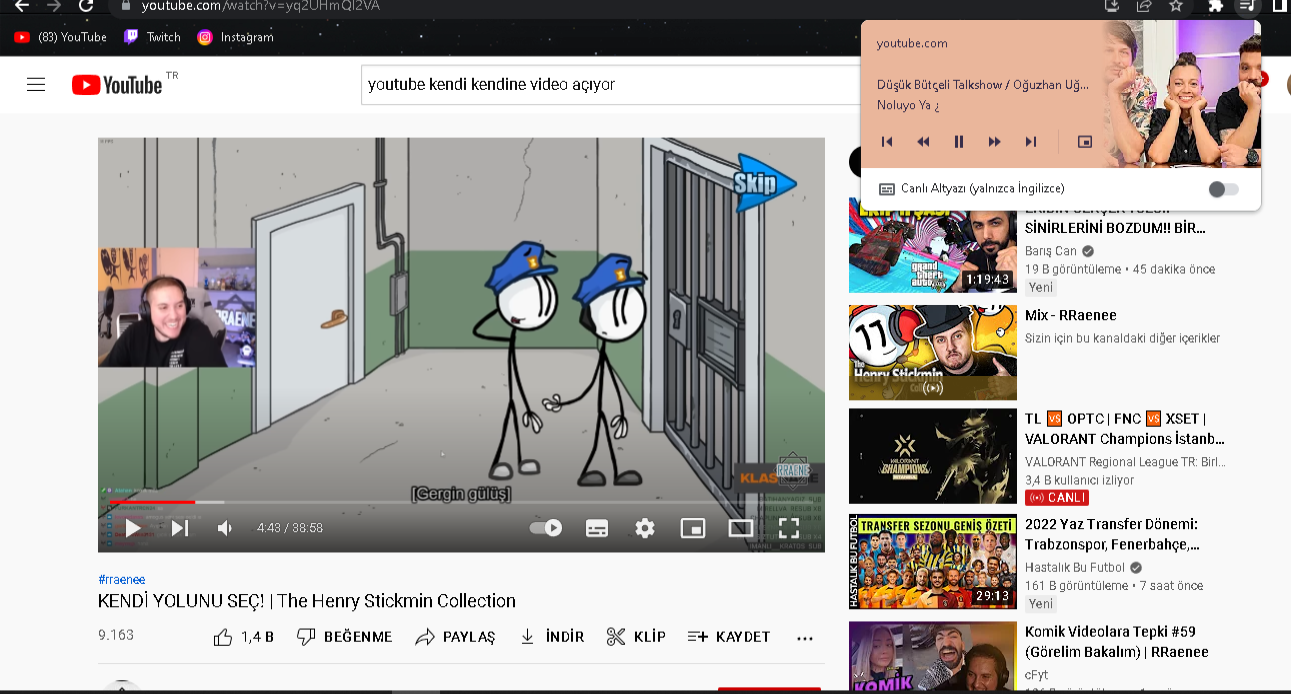1291x694 pixels.
Task: Switch to theater mode
Action: click(x=741, y=528)
